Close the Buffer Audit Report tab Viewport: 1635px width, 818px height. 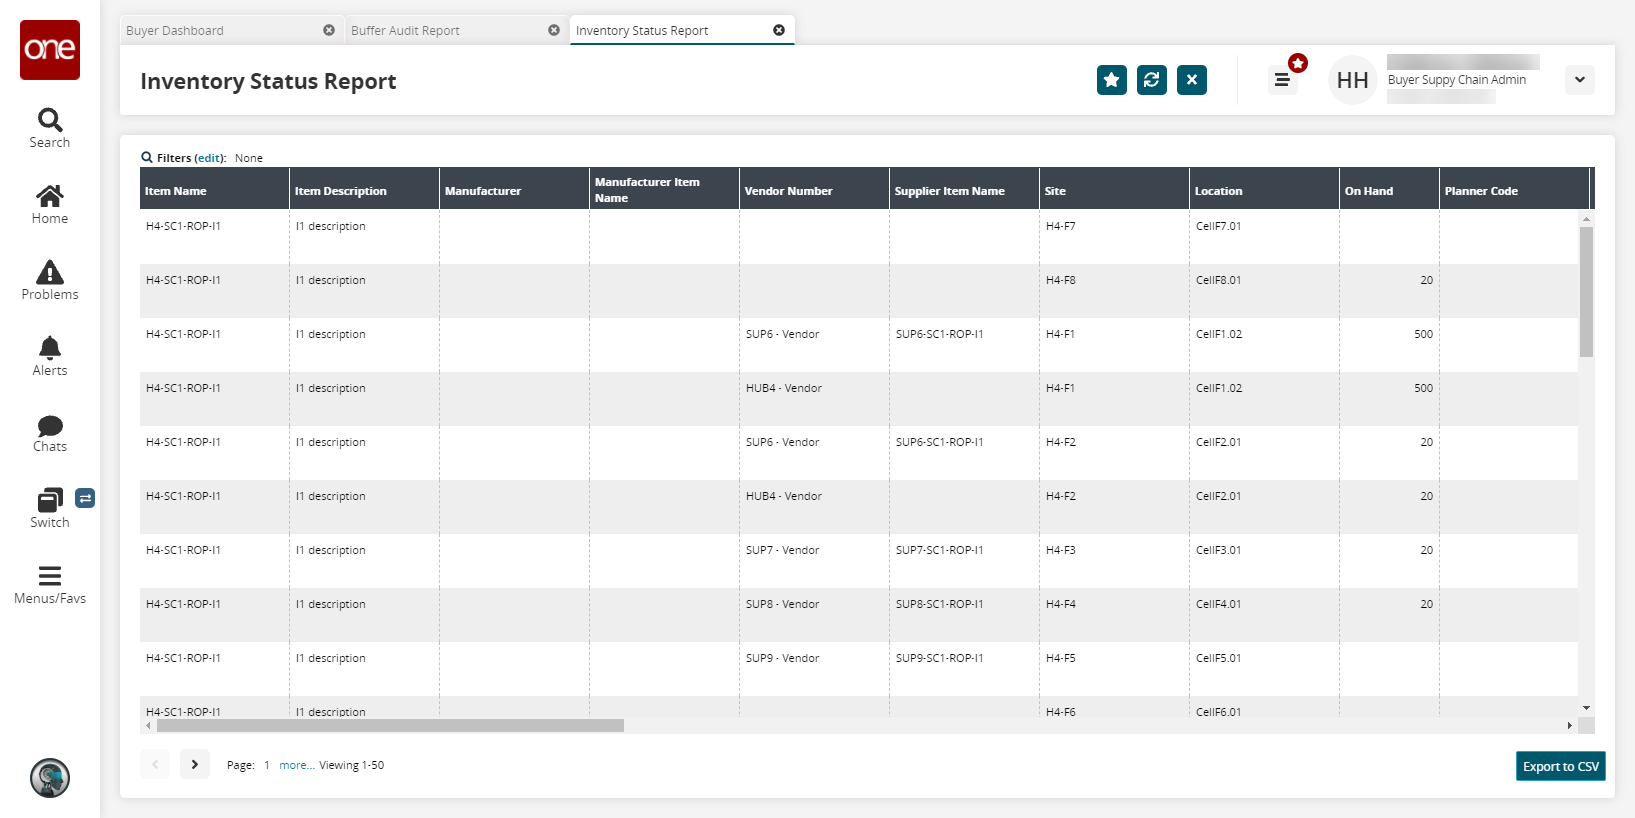pos(554,30)
